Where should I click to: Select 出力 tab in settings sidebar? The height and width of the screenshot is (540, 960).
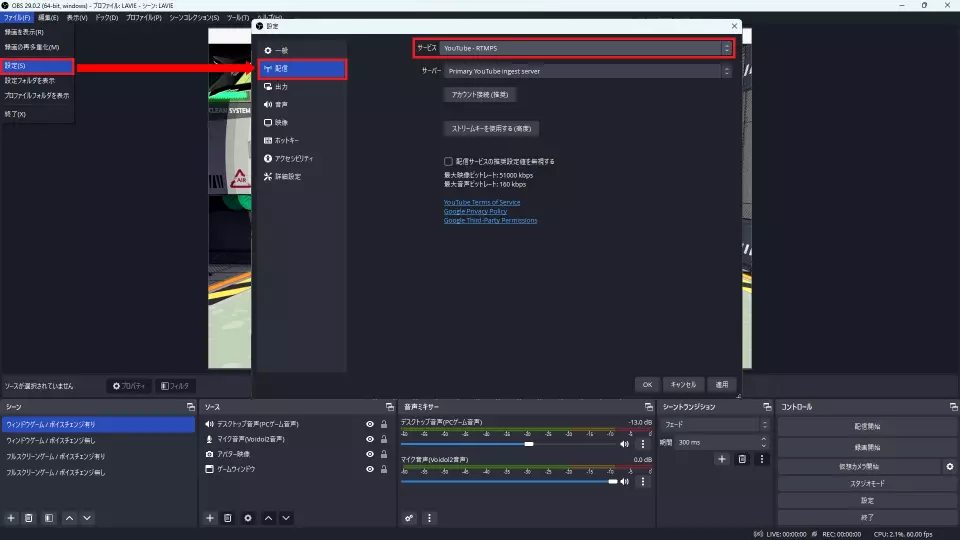click(302, 87)
